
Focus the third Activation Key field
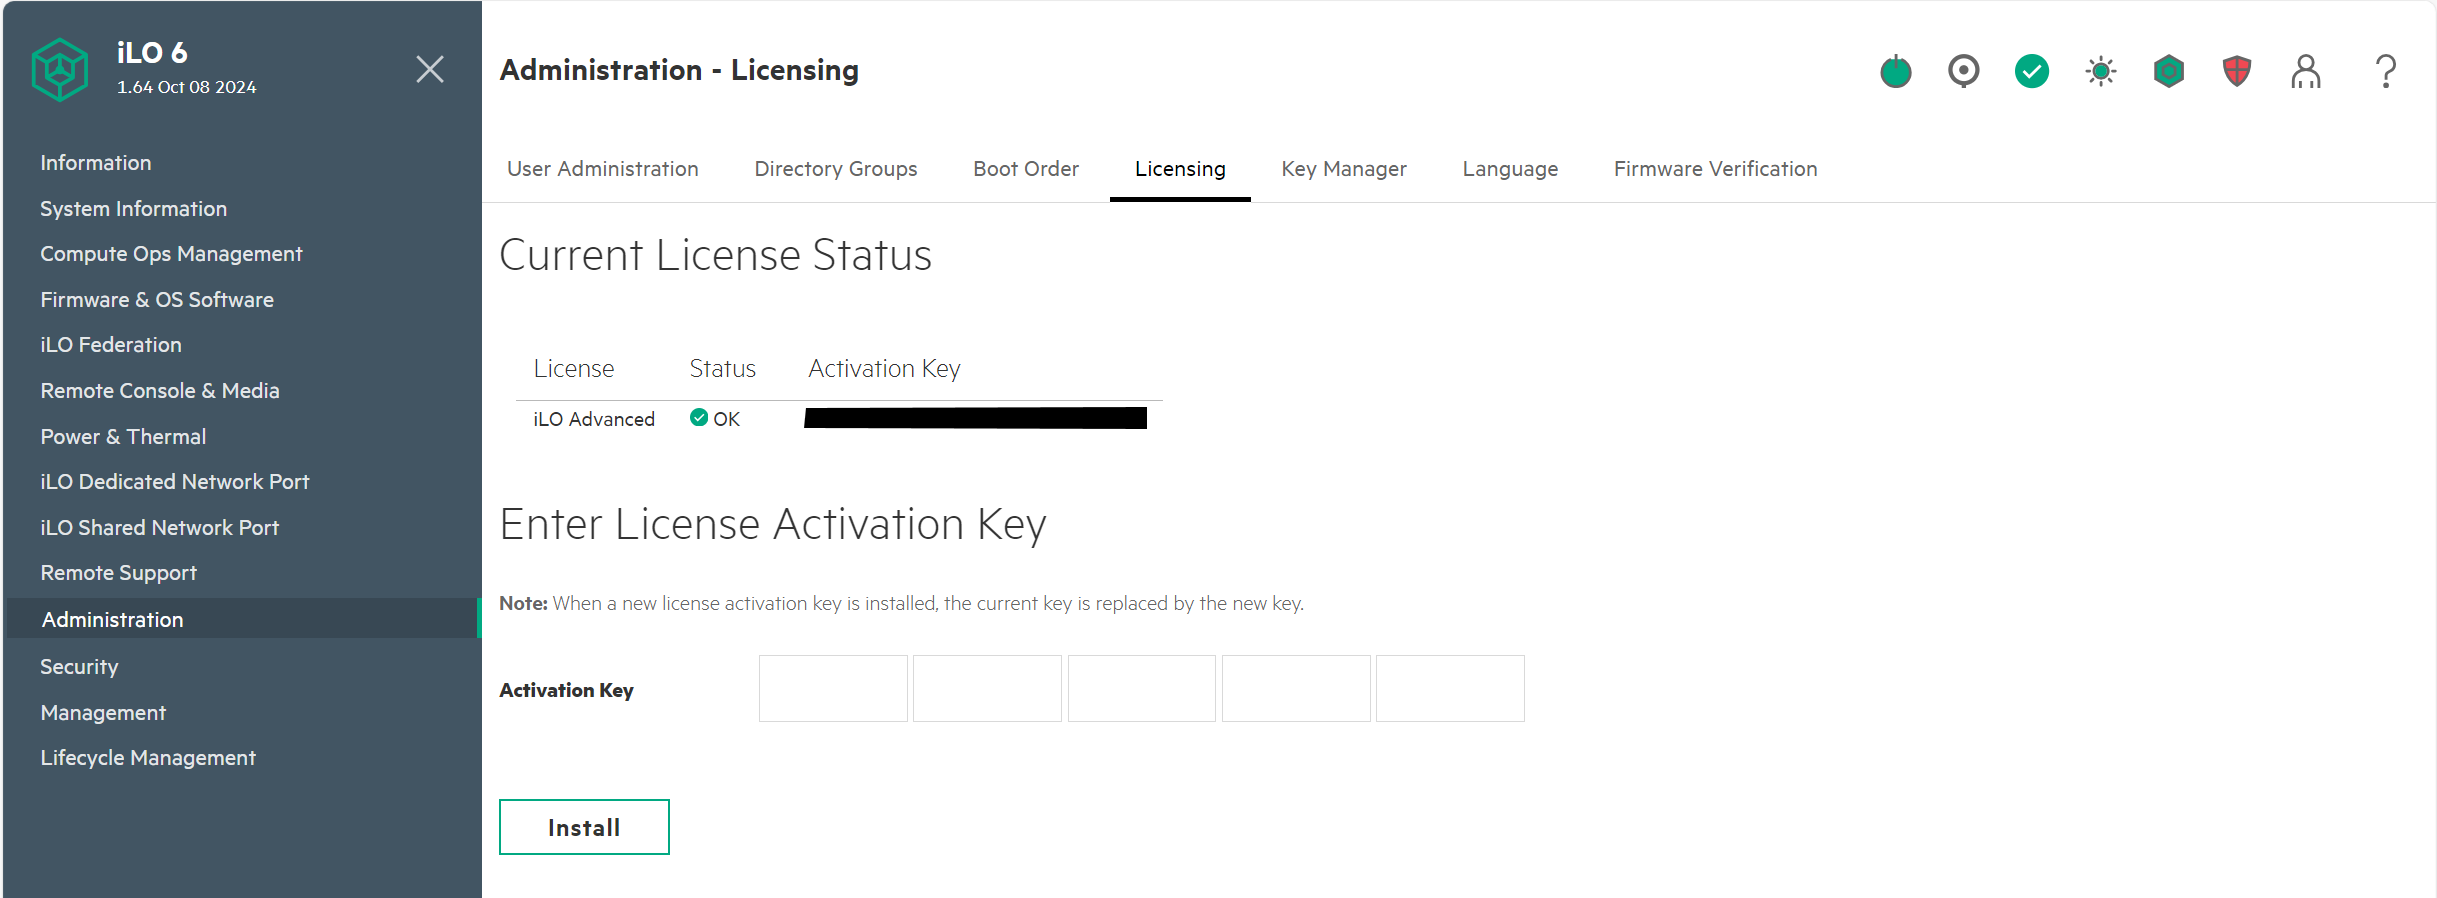click(1142, 688)
